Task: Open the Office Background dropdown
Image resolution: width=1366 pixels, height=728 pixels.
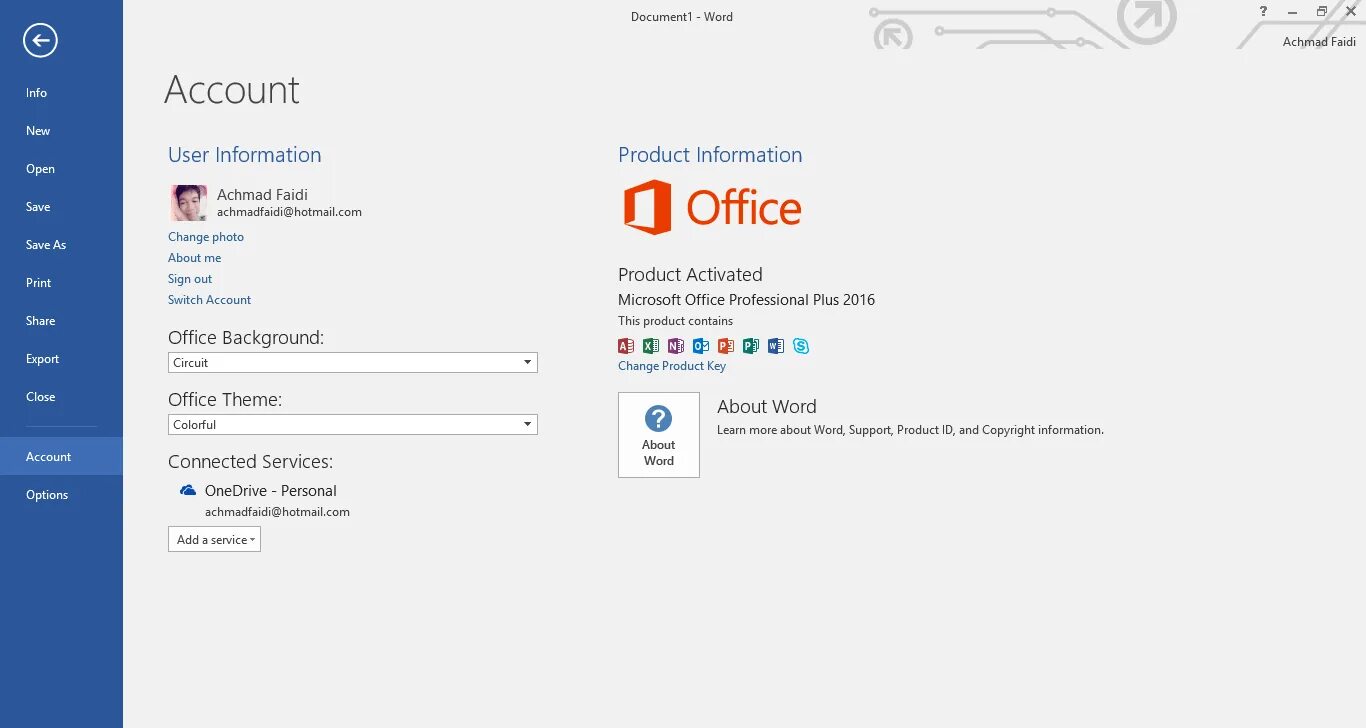Action: pos(353,362)
